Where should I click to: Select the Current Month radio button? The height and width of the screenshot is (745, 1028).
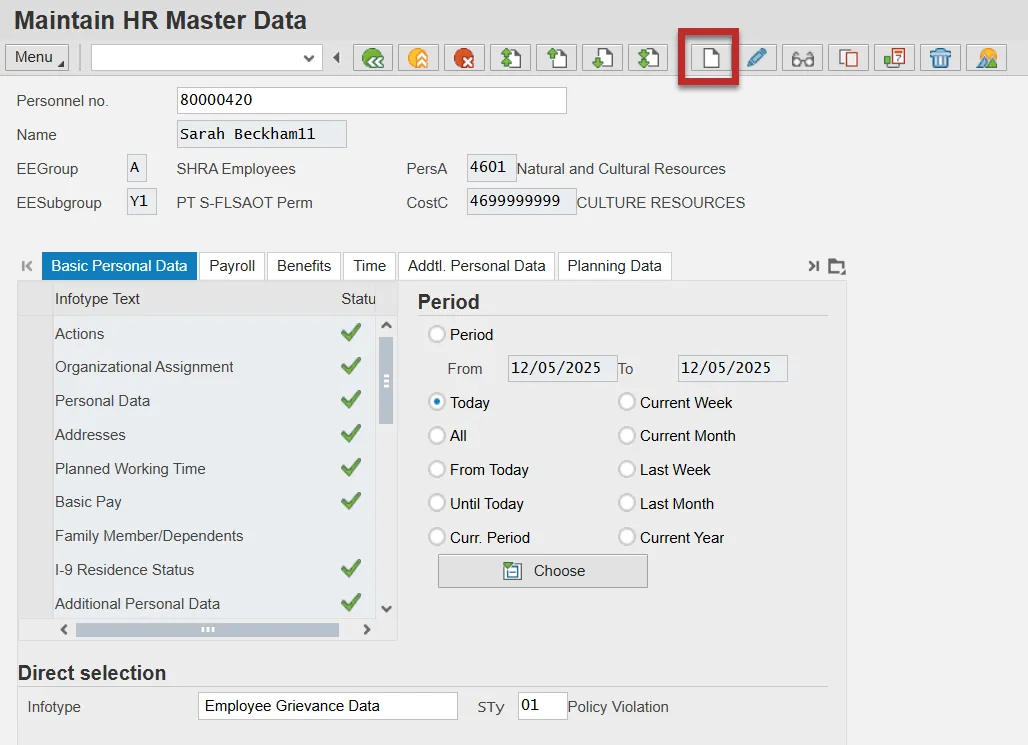pyautogui.click(x=627, y=436)
